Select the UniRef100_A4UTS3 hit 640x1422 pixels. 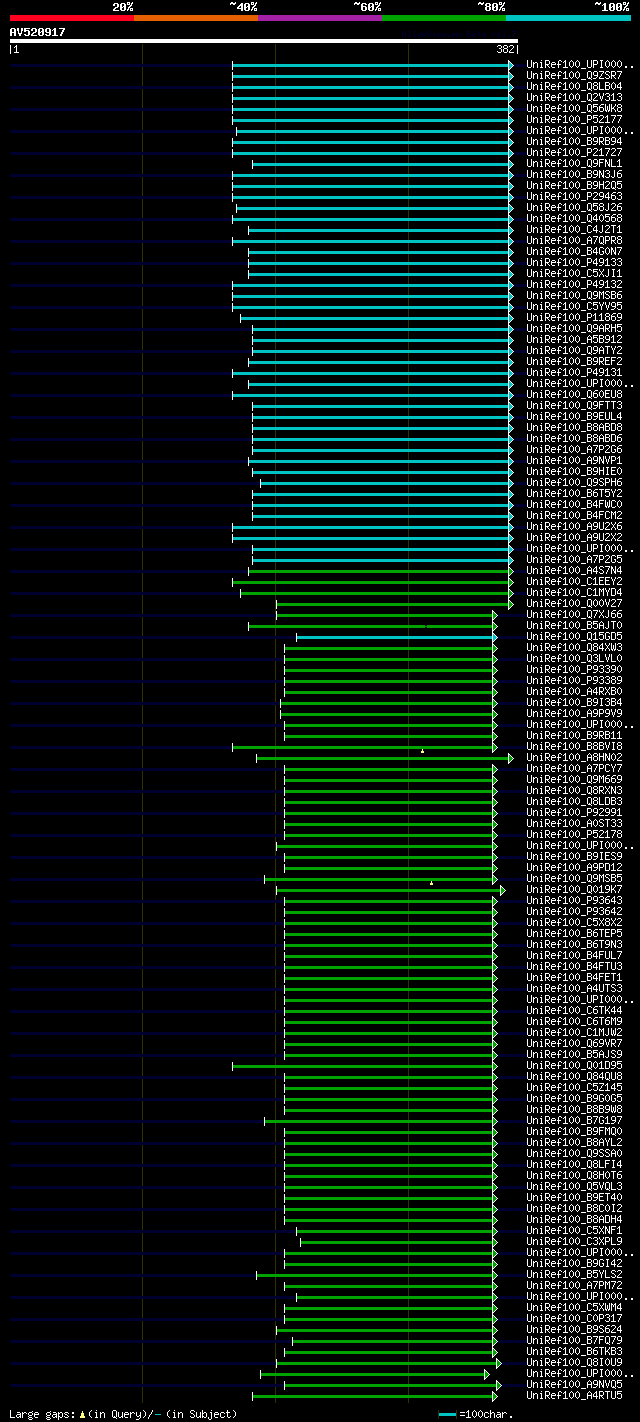coord(574,989)
